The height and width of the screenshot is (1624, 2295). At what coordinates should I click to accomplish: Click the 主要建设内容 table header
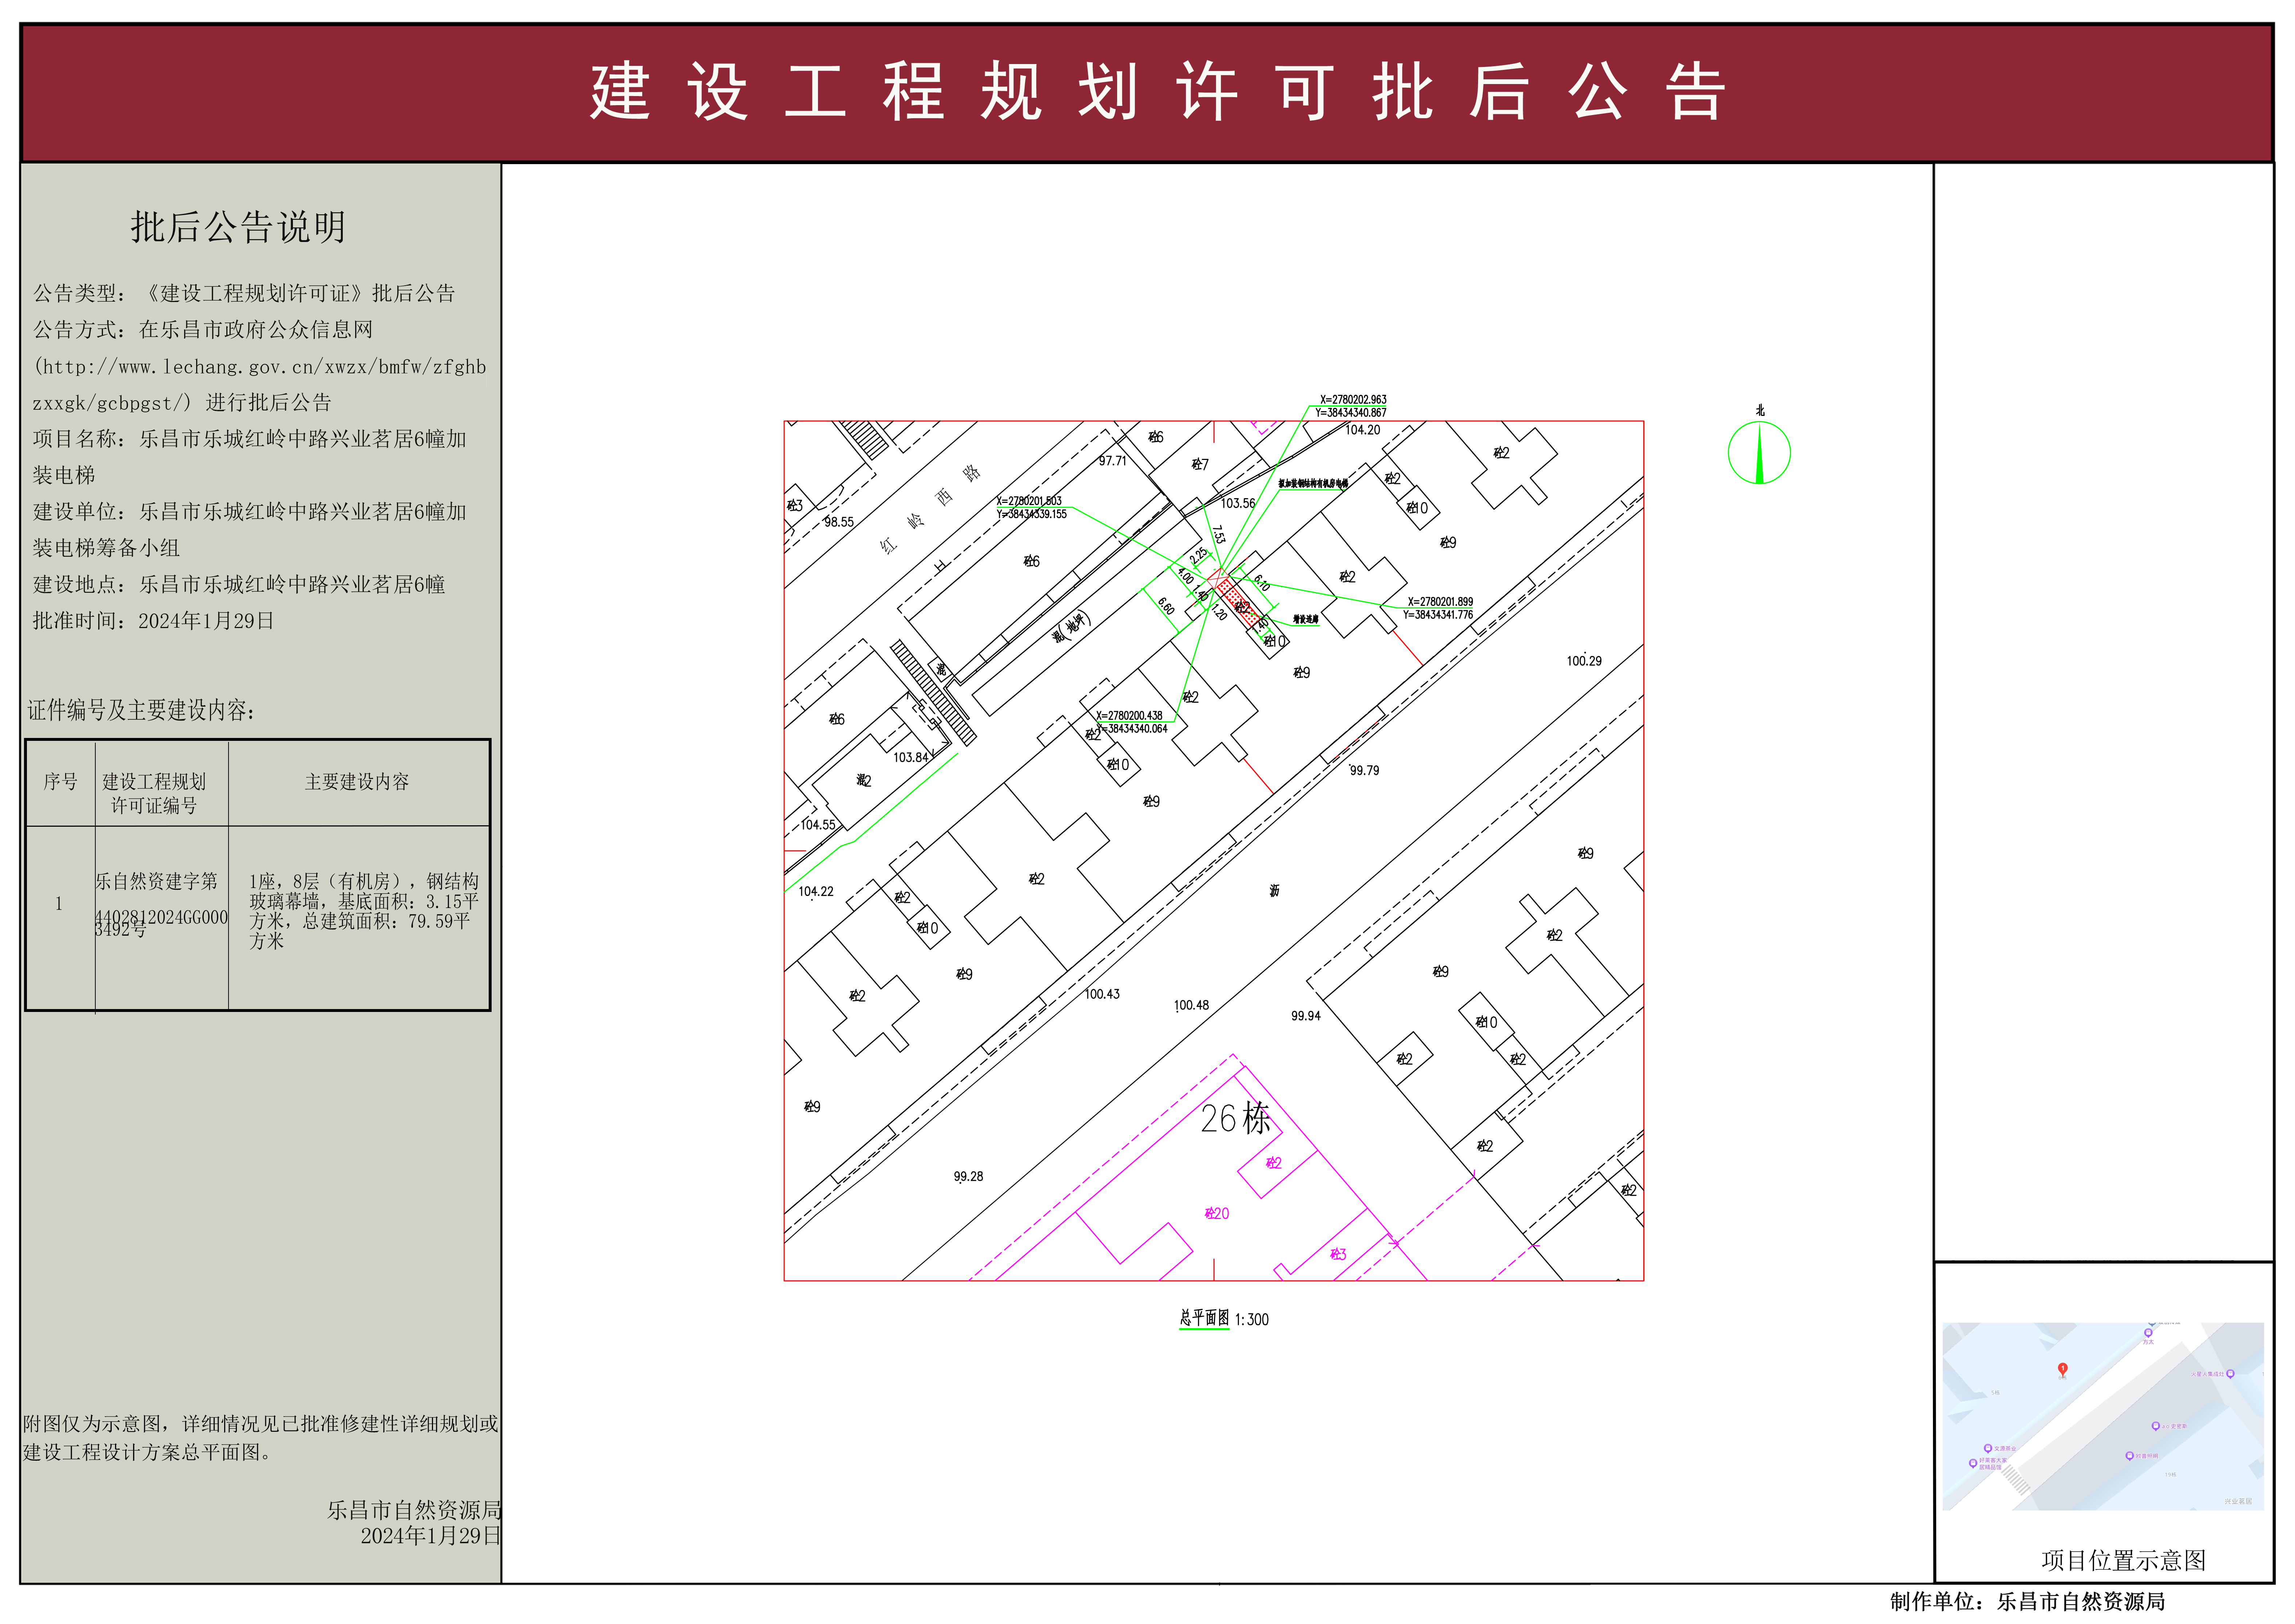point(357,782)
